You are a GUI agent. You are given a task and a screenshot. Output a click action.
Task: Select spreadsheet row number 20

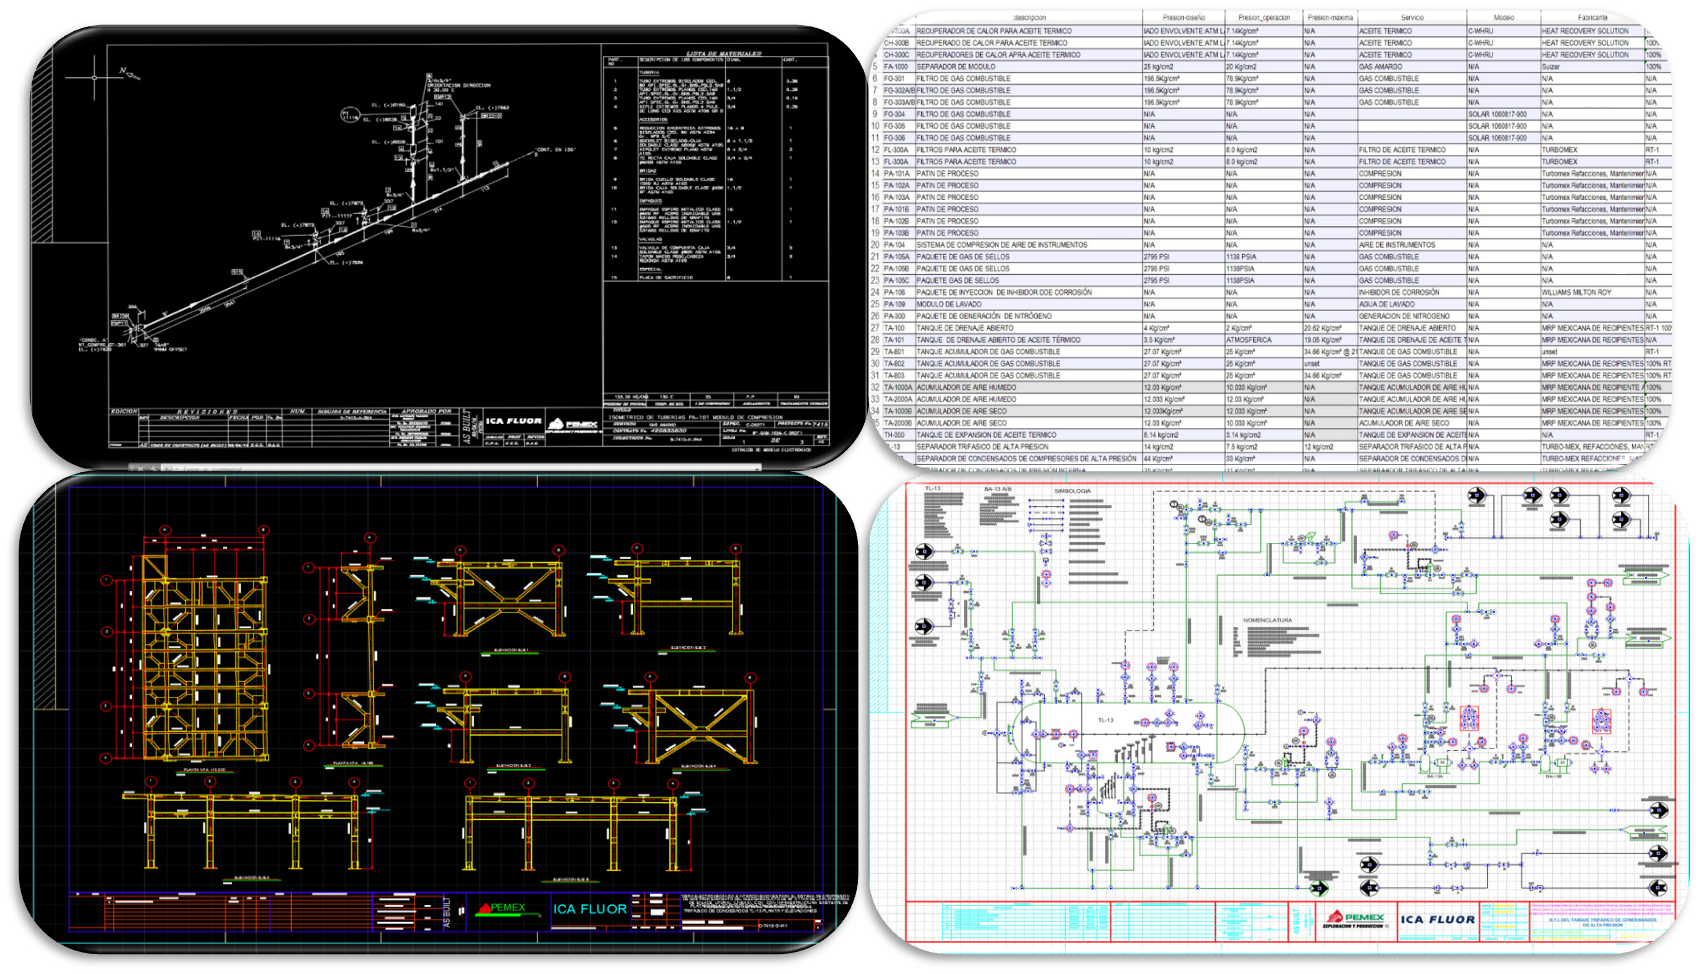pyautogui.click(x=875, y=245)
